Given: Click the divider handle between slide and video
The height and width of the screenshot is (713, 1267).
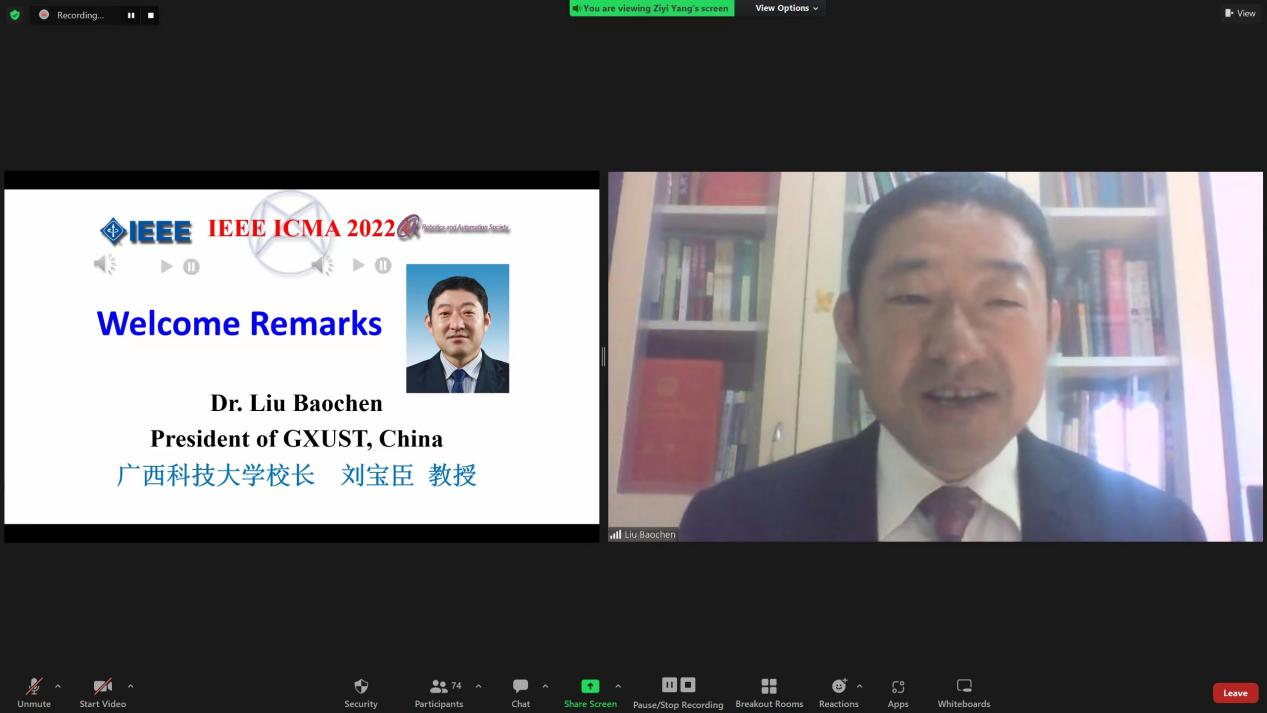Looking at the screenshot, I should coord(603,356).
